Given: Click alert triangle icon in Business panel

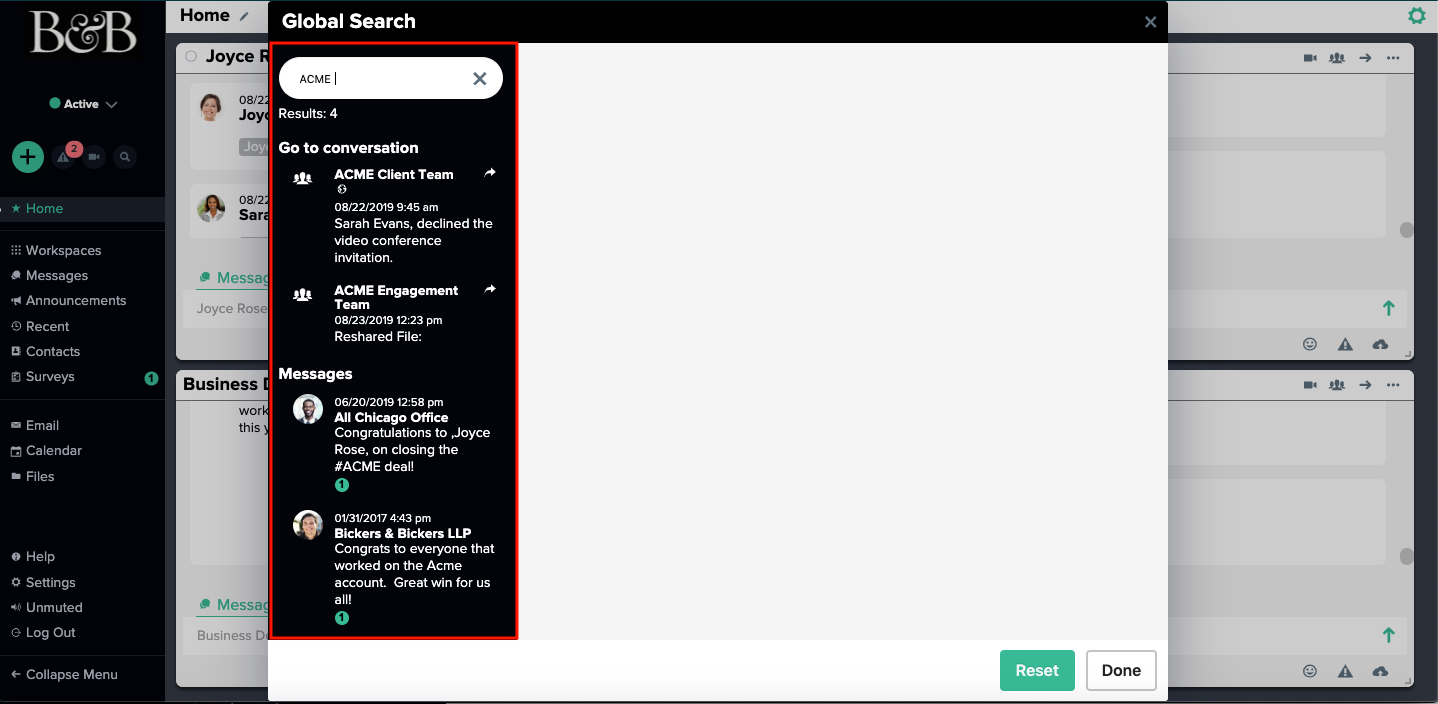Looking at the screenshot, I should pyautogui.click(x=1345, y=671).
